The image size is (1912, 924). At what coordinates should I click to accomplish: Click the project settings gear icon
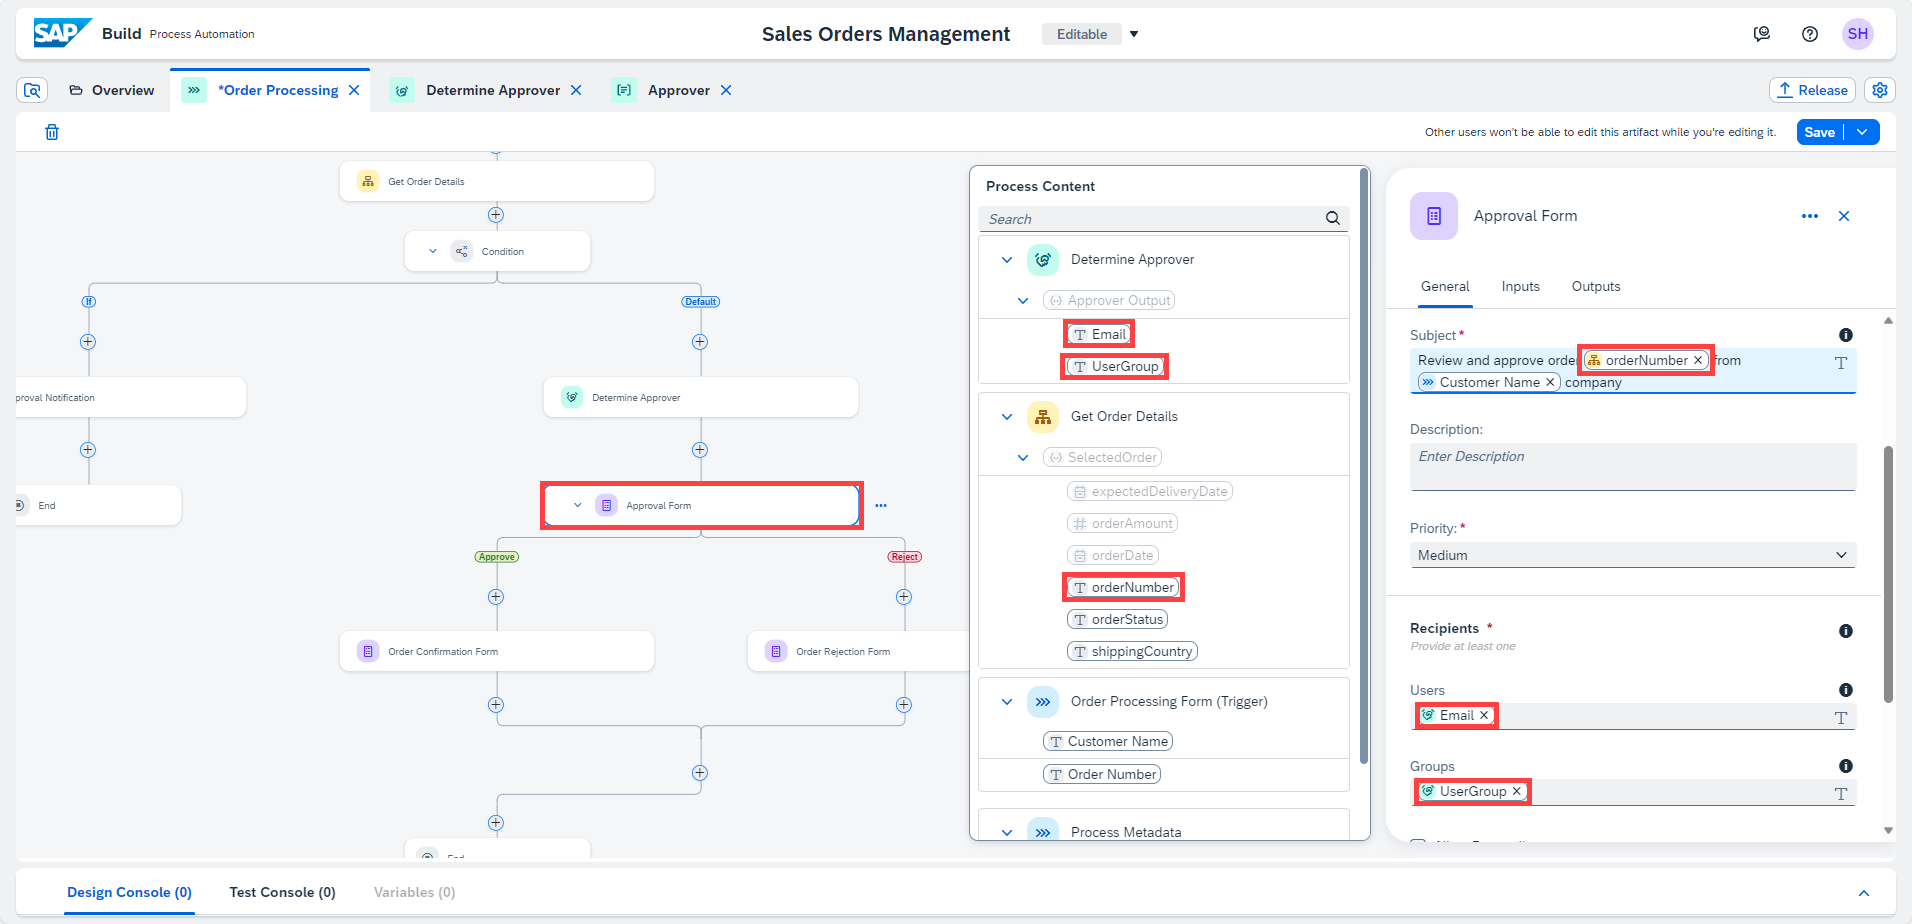coord(1880,90)
